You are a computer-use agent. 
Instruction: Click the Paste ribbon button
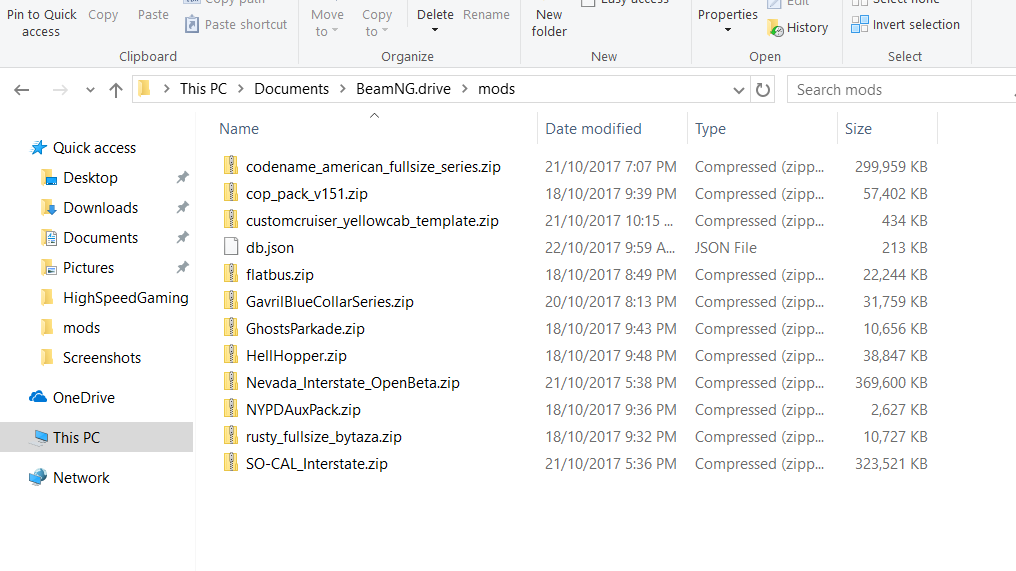(x=153, y=14)
